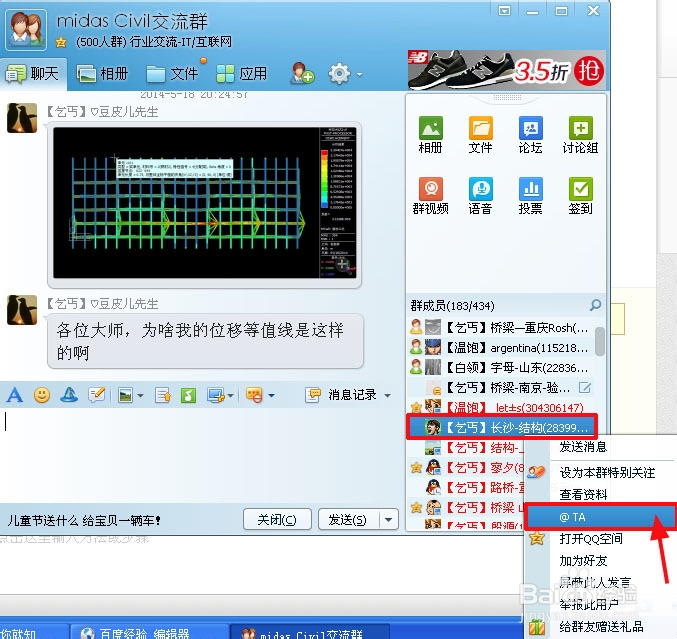Click the 儿童节送什么 ad link
Viewport: 677px width, 639px height.
coord(84,520)
